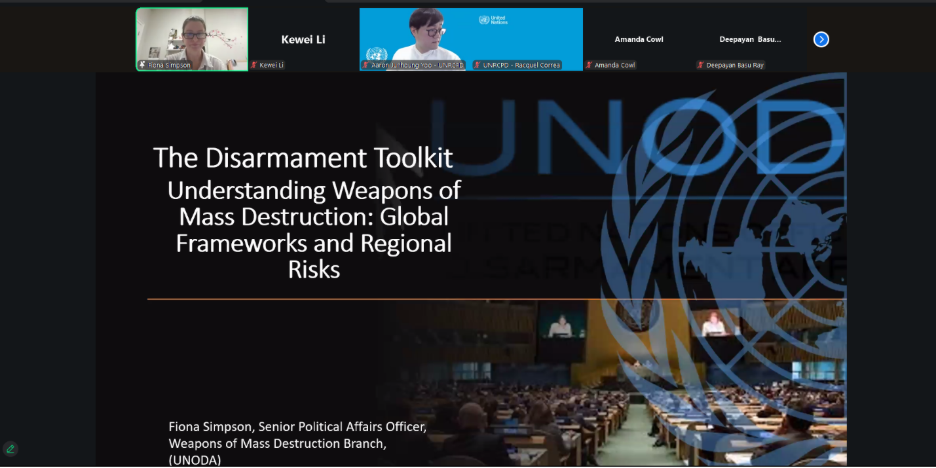Screen dimensions: 936x468
Task: Click the Fiona Simpson presenter caption text
Action: point(297,442)
